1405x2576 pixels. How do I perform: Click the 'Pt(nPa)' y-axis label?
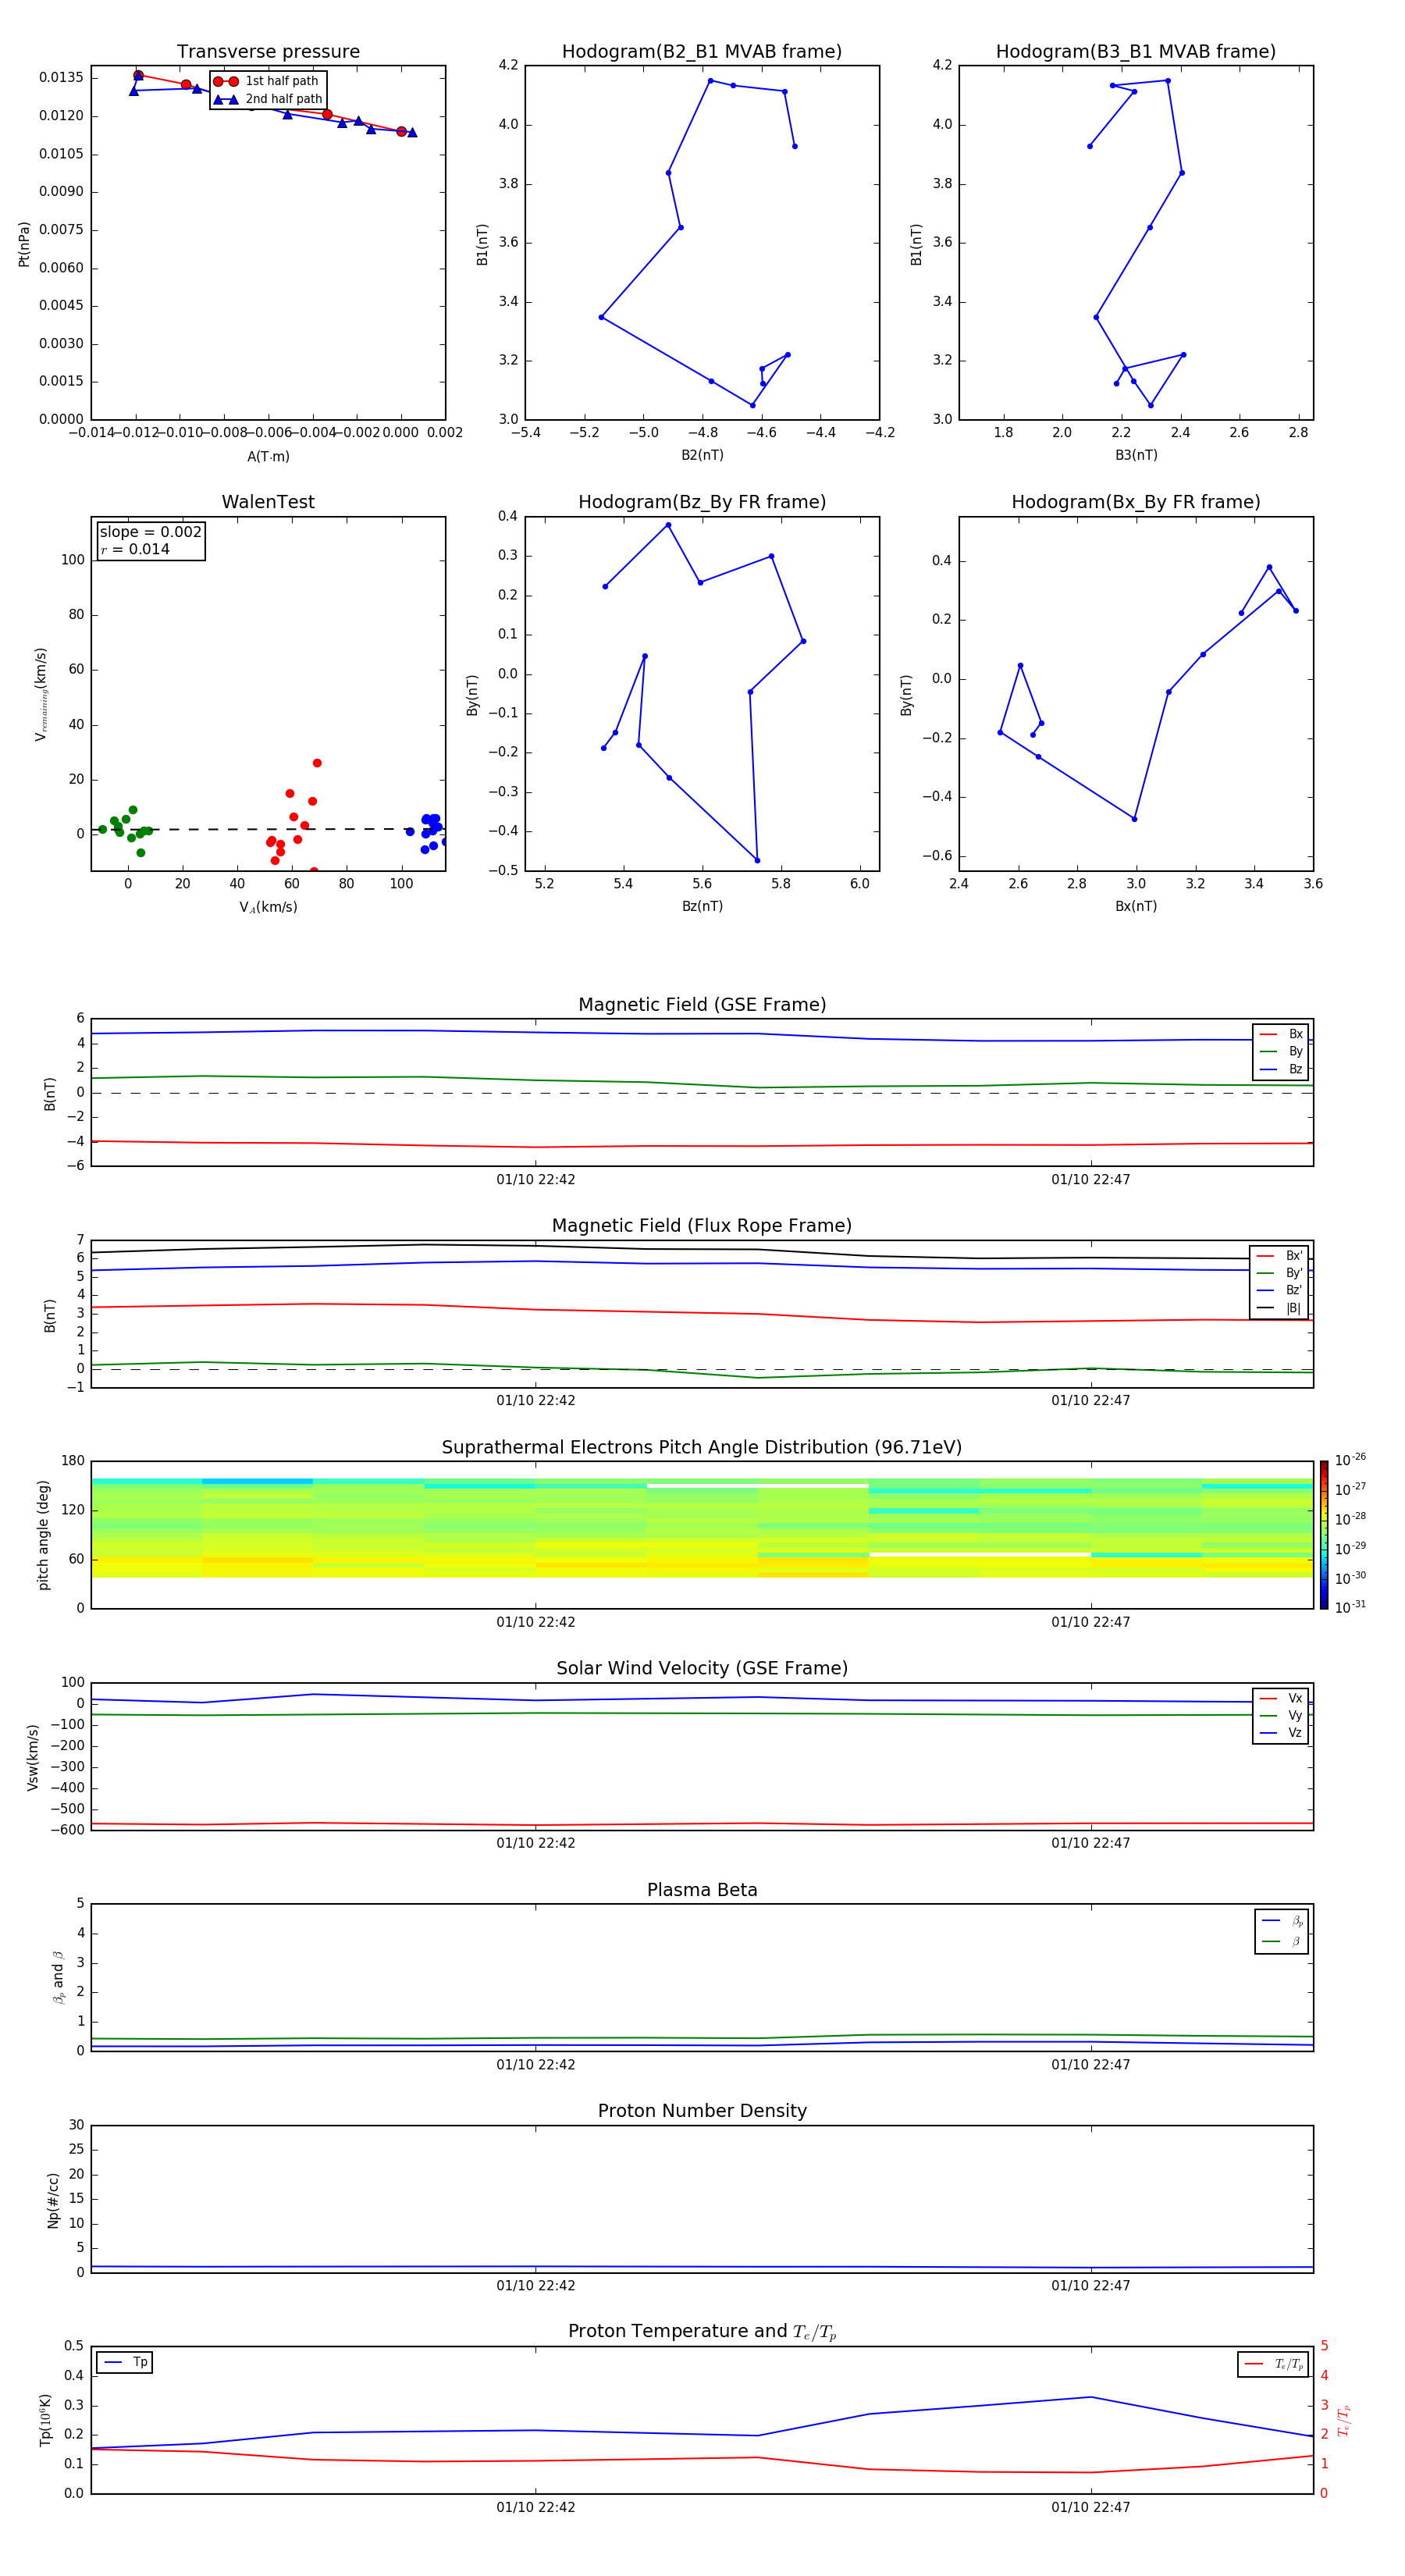coord(24,243)
